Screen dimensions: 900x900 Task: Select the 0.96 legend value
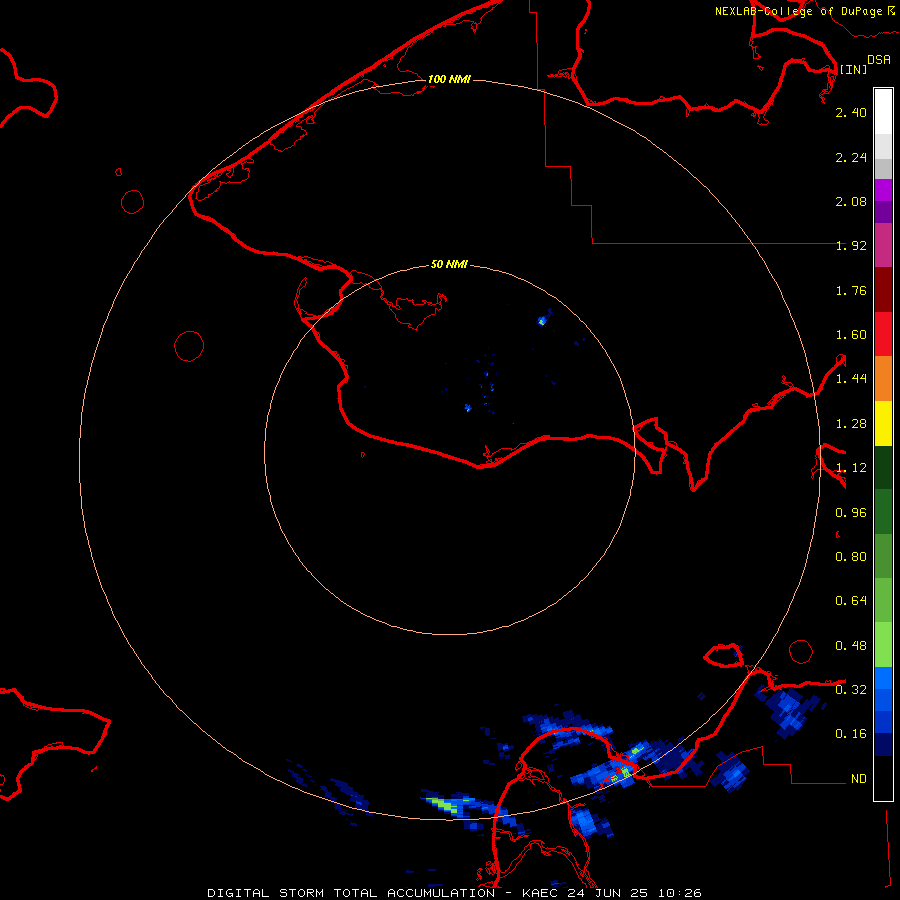pos(851,513)
